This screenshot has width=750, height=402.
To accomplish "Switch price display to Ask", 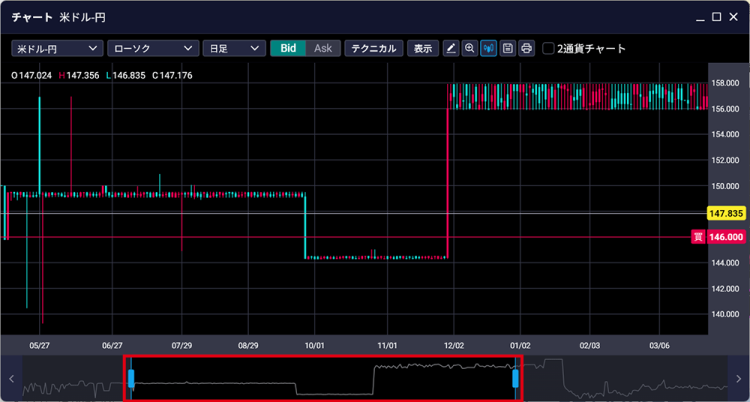I will pos(322,48).
